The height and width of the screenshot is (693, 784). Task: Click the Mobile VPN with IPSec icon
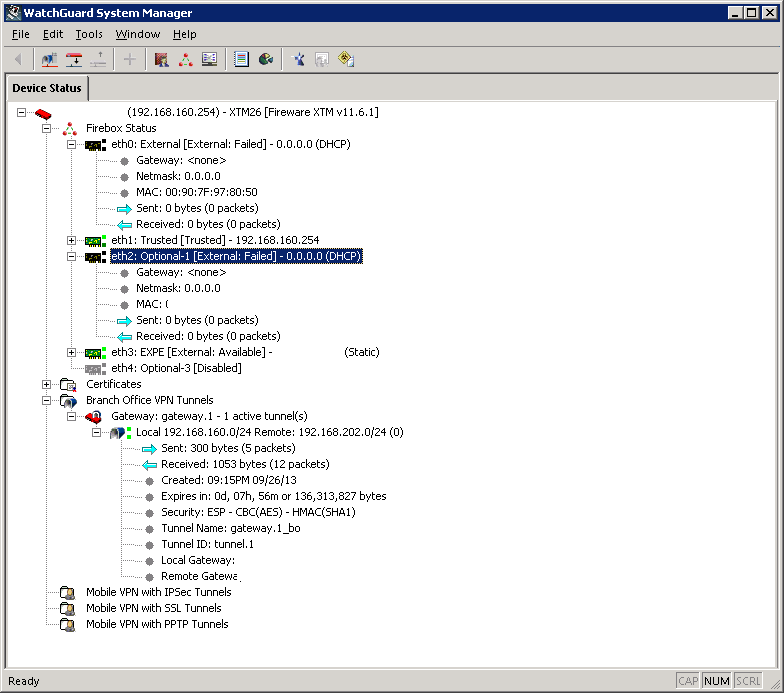[68, 593]
